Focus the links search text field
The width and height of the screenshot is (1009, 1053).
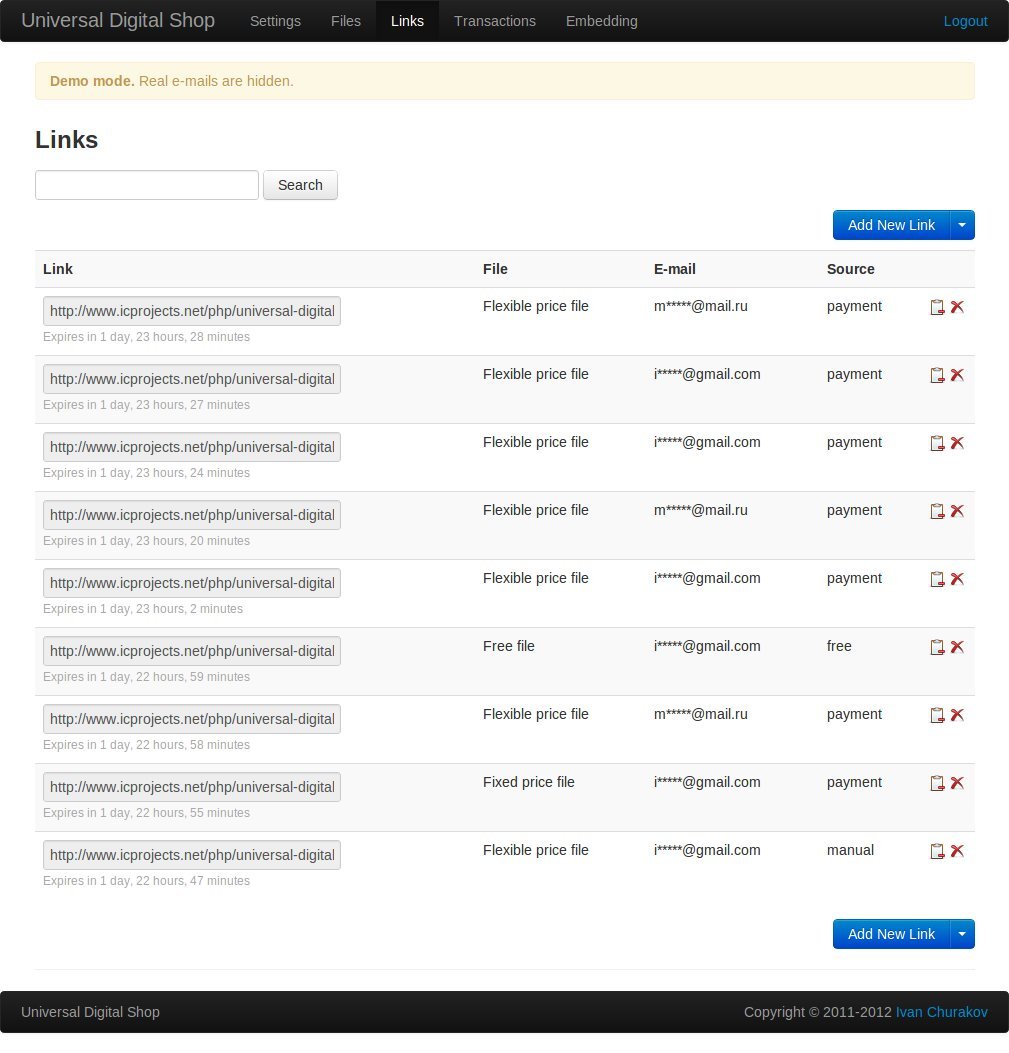(x=147, y=185)
